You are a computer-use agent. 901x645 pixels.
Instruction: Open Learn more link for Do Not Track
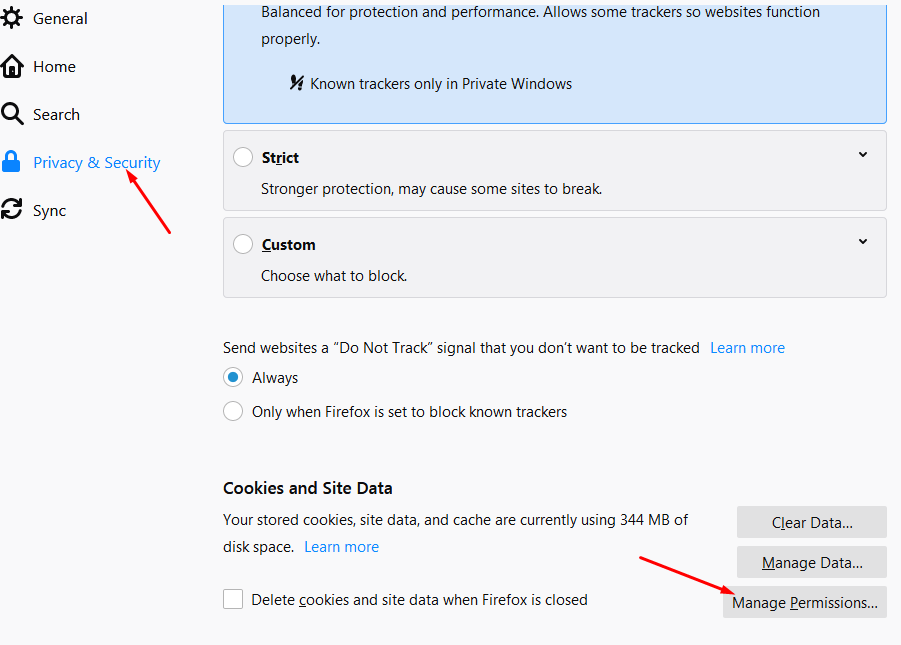coord(747,348)
